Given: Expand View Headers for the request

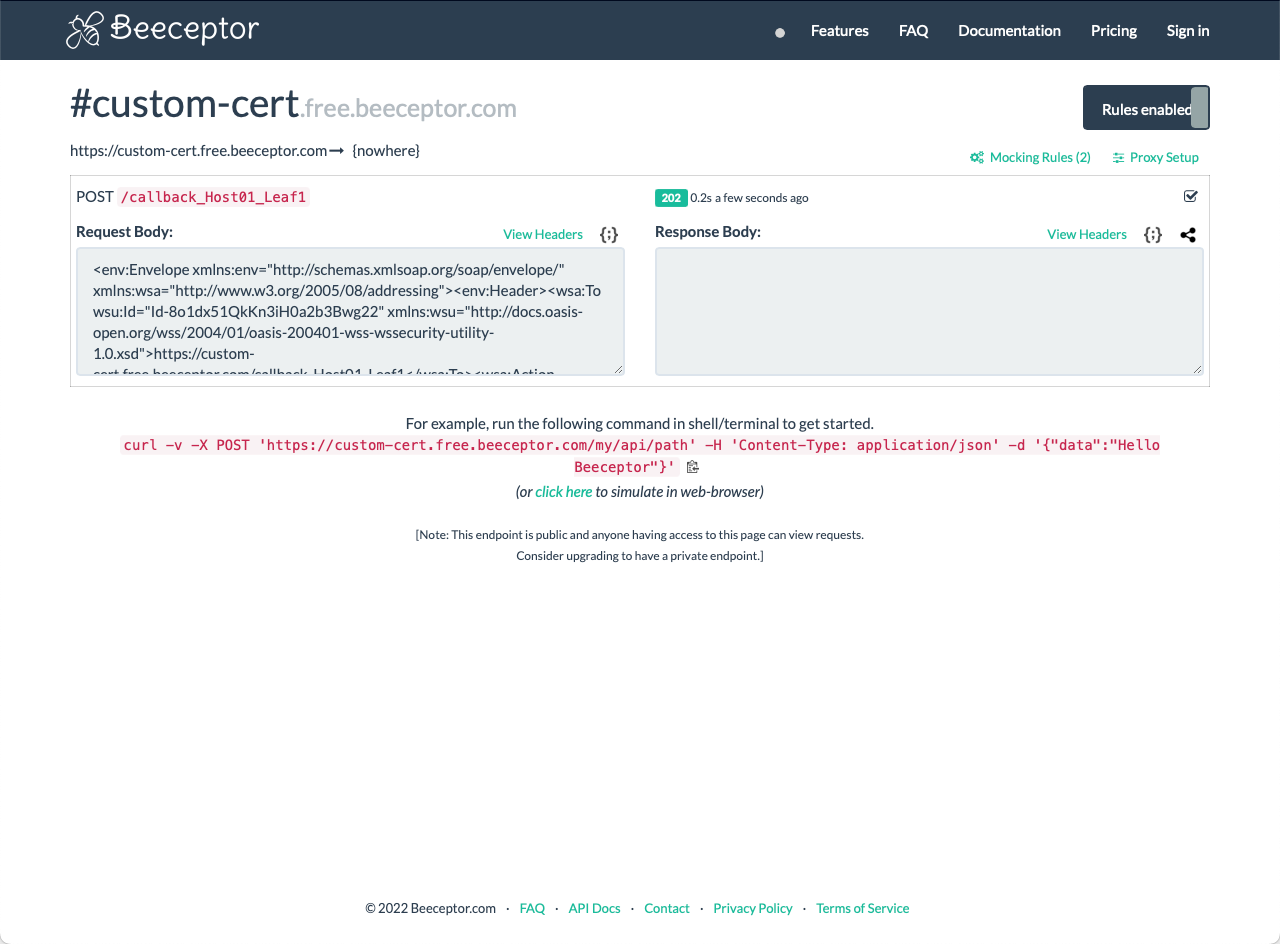Looking at the screenshot, I should [x=543, y=234].
